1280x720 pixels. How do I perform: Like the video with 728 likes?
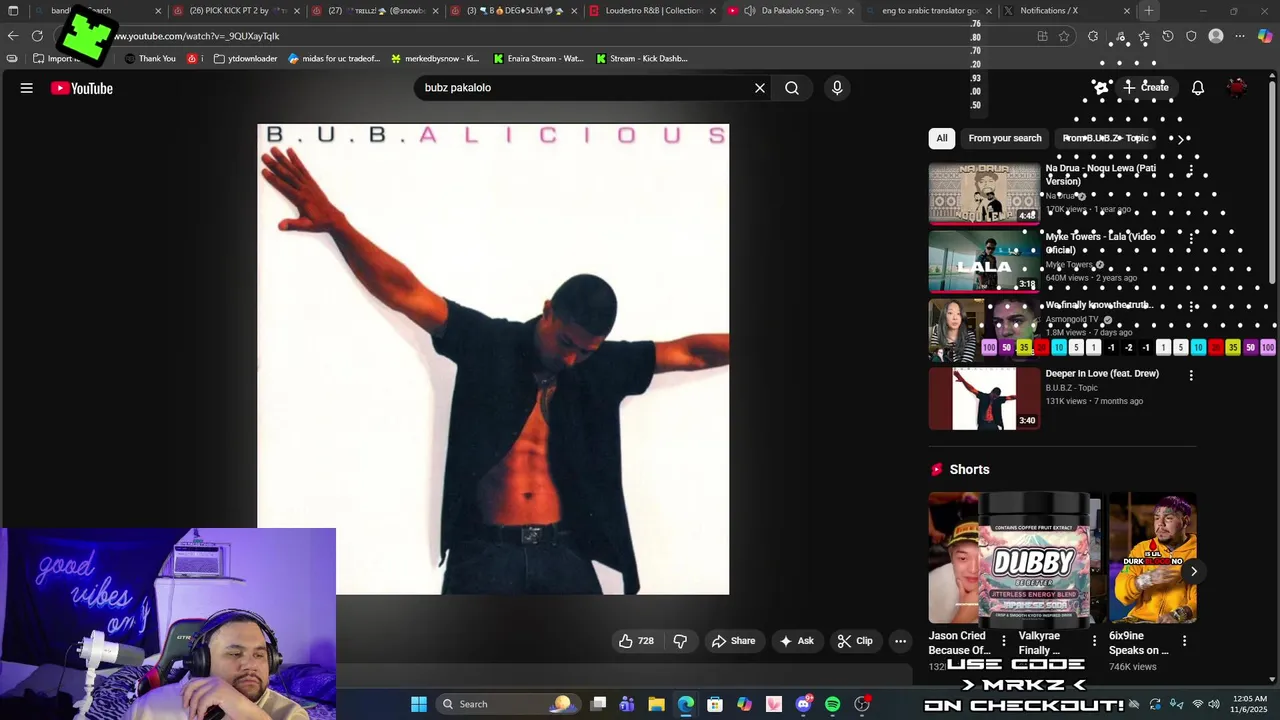636,641
